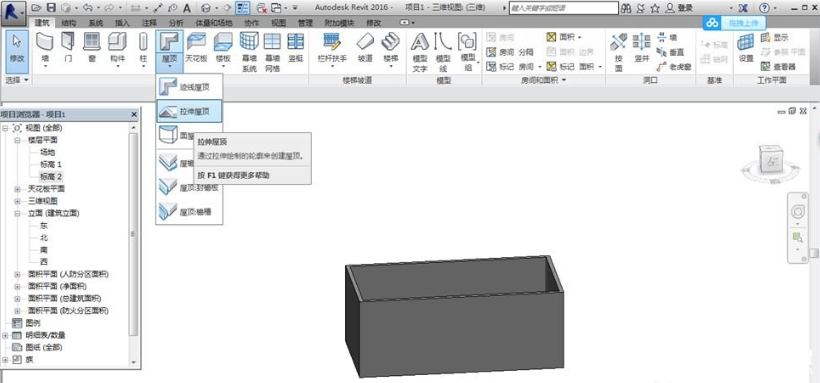Click the 天花板 (Ceiling) tool
This screenshot has height=383, width=820.
[x=196, y=48]
